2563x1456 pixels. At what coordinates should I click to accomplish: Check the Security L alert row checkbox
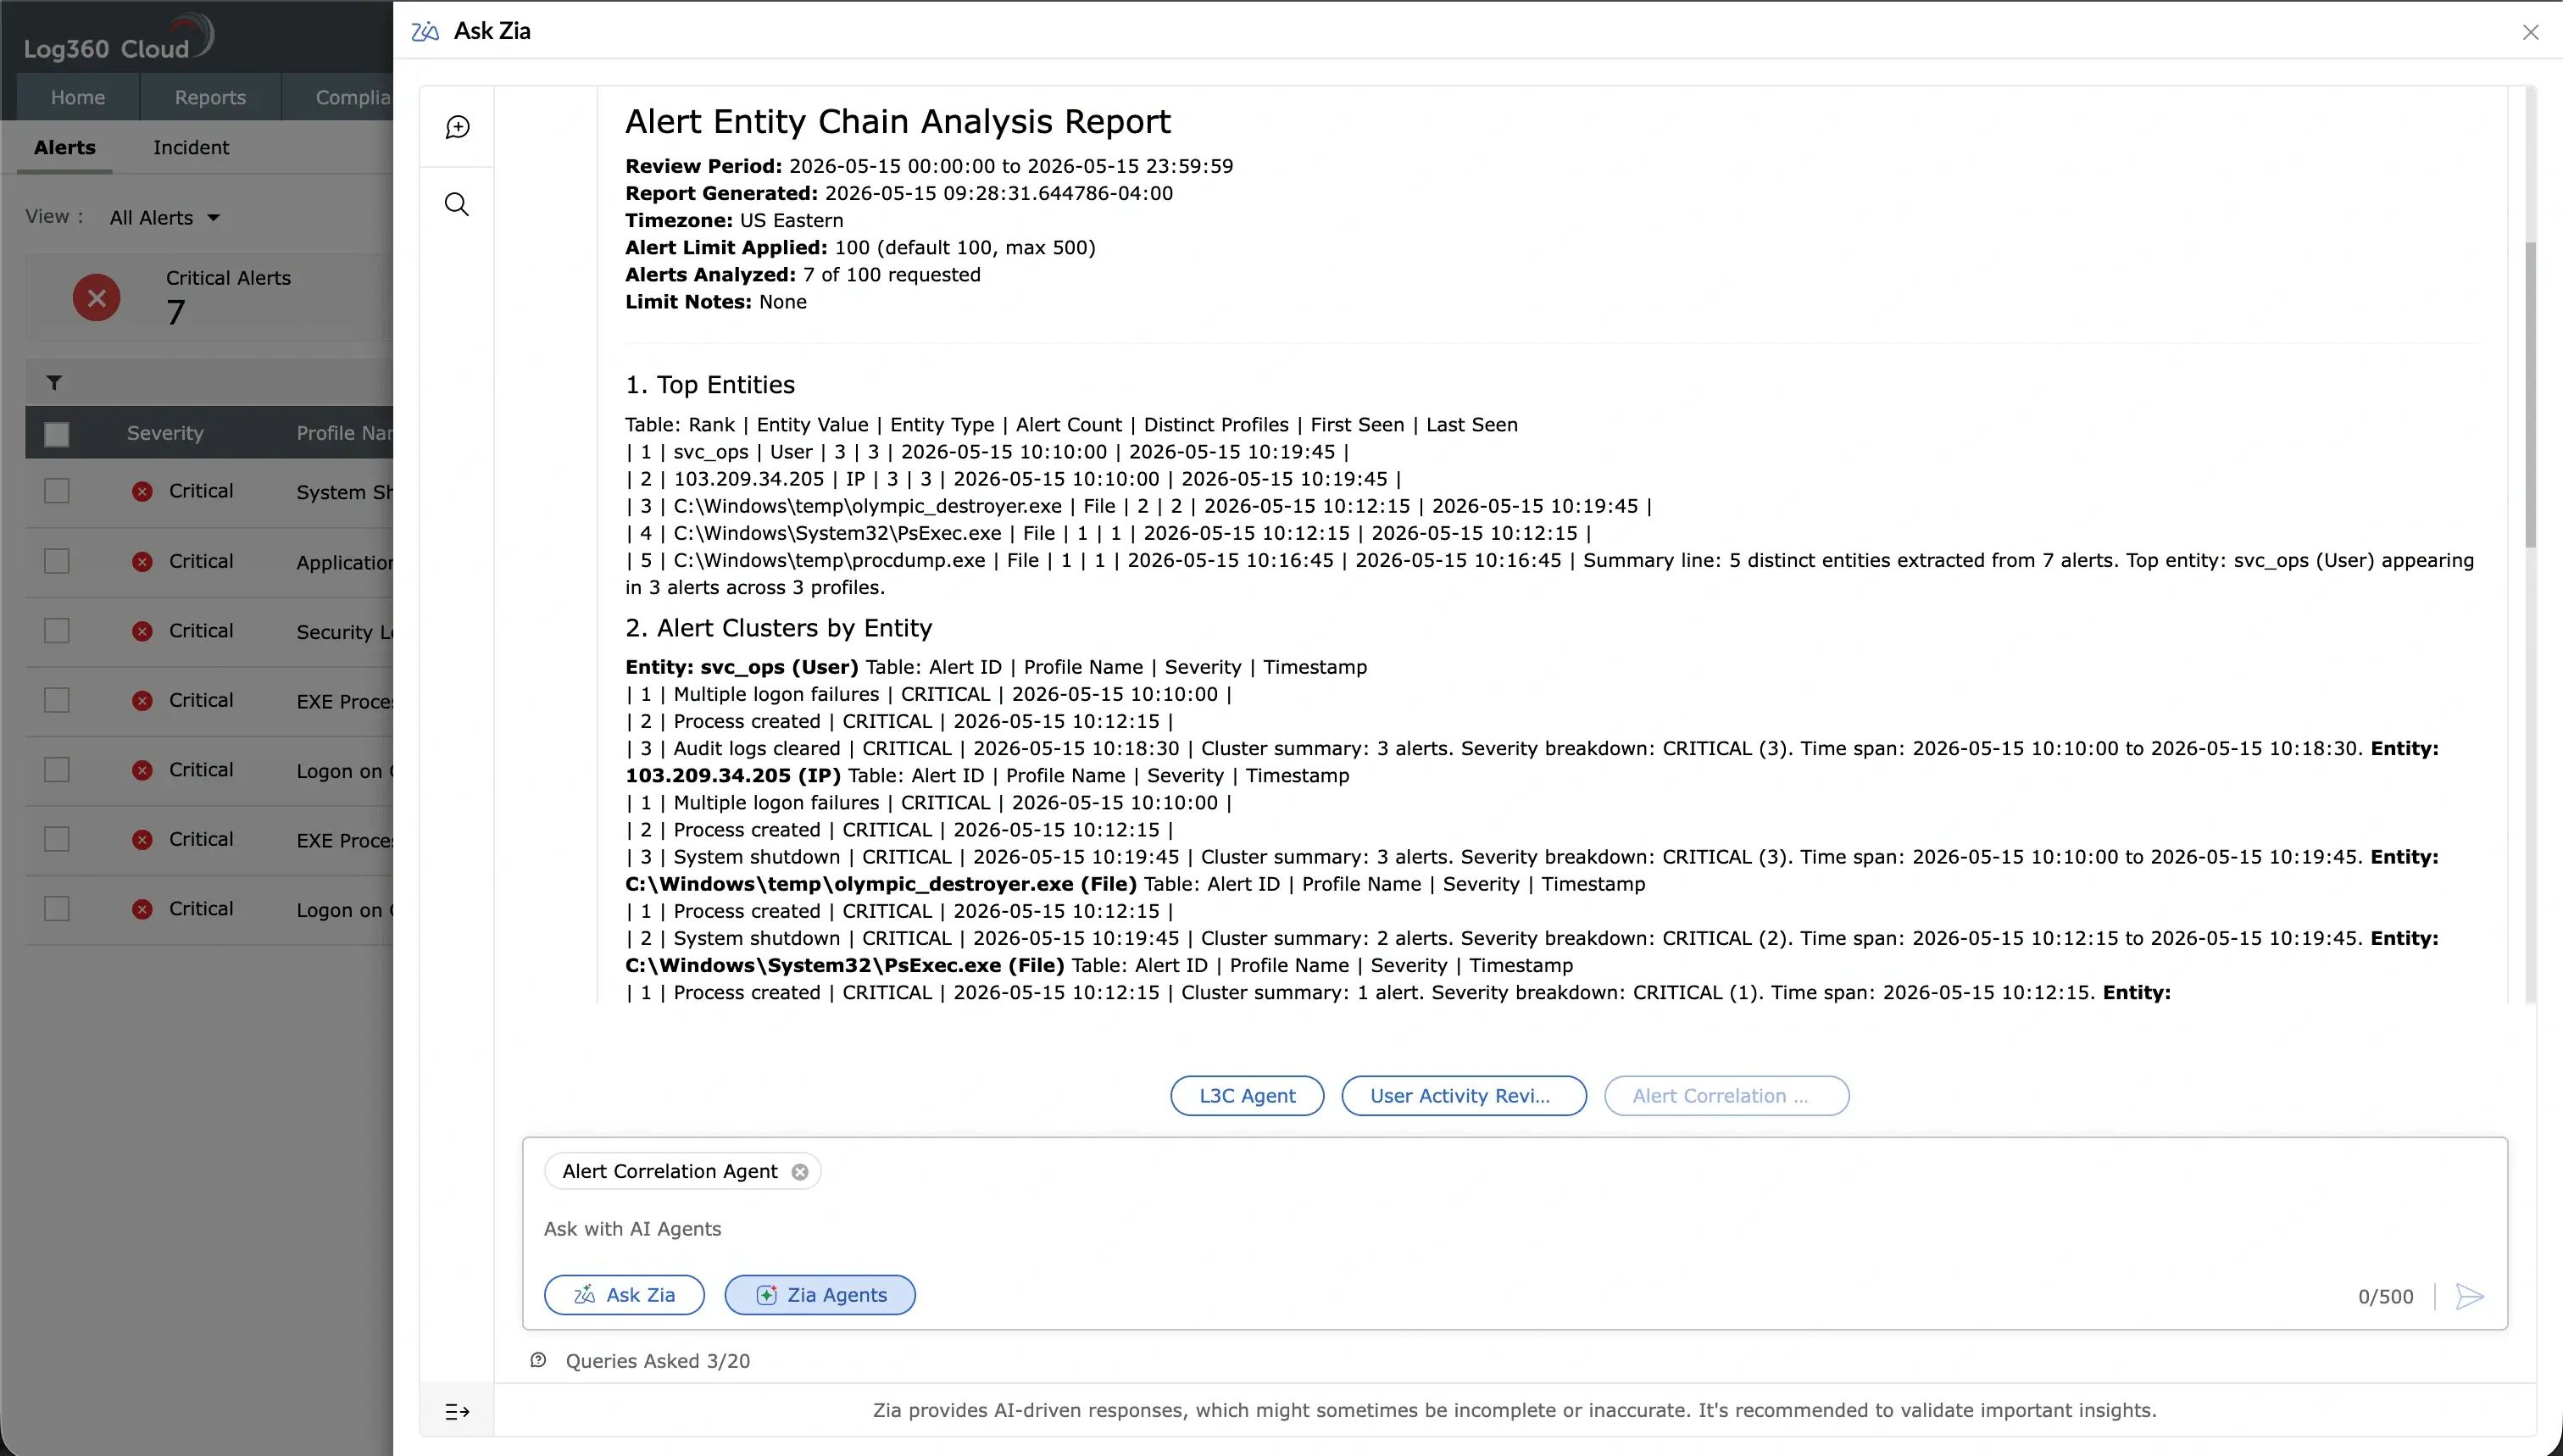click(57, 631)
